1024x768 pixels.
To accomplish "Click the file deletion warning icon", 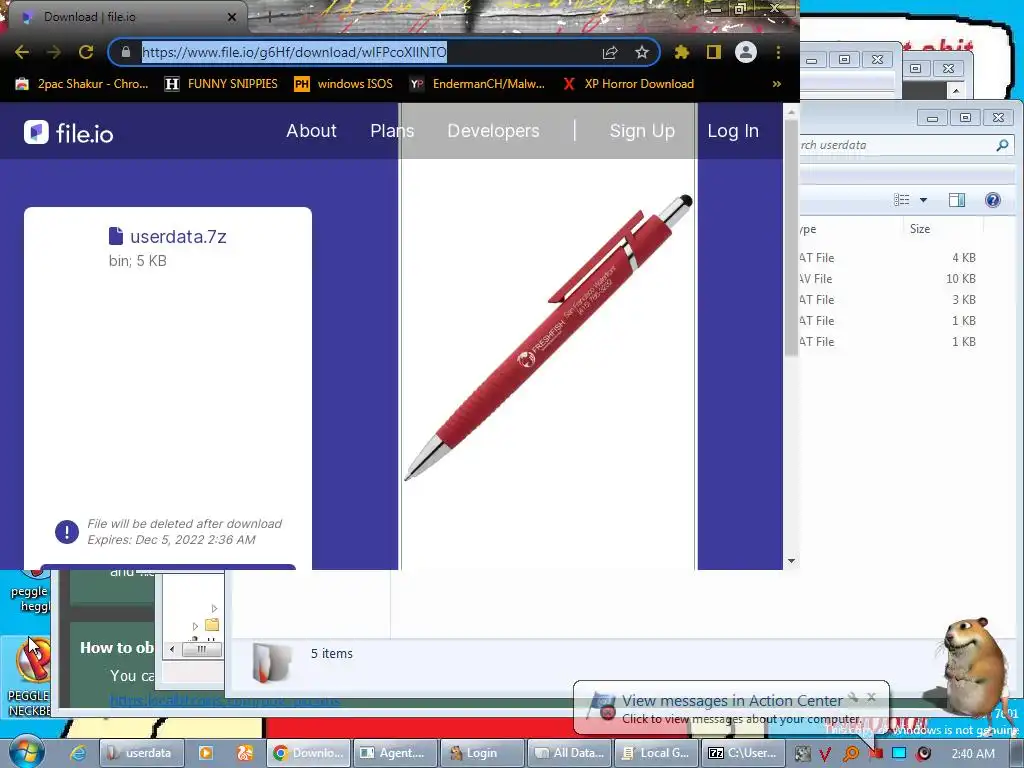I will pos(67,532).
